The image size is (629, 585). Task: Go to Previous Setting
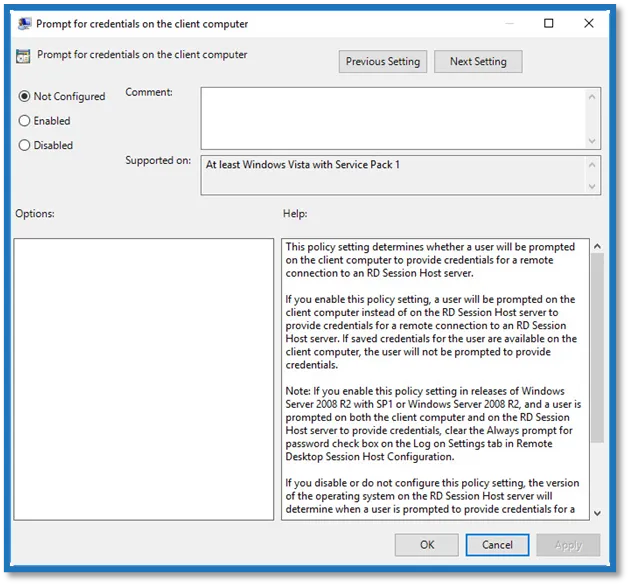pos(383,61)
